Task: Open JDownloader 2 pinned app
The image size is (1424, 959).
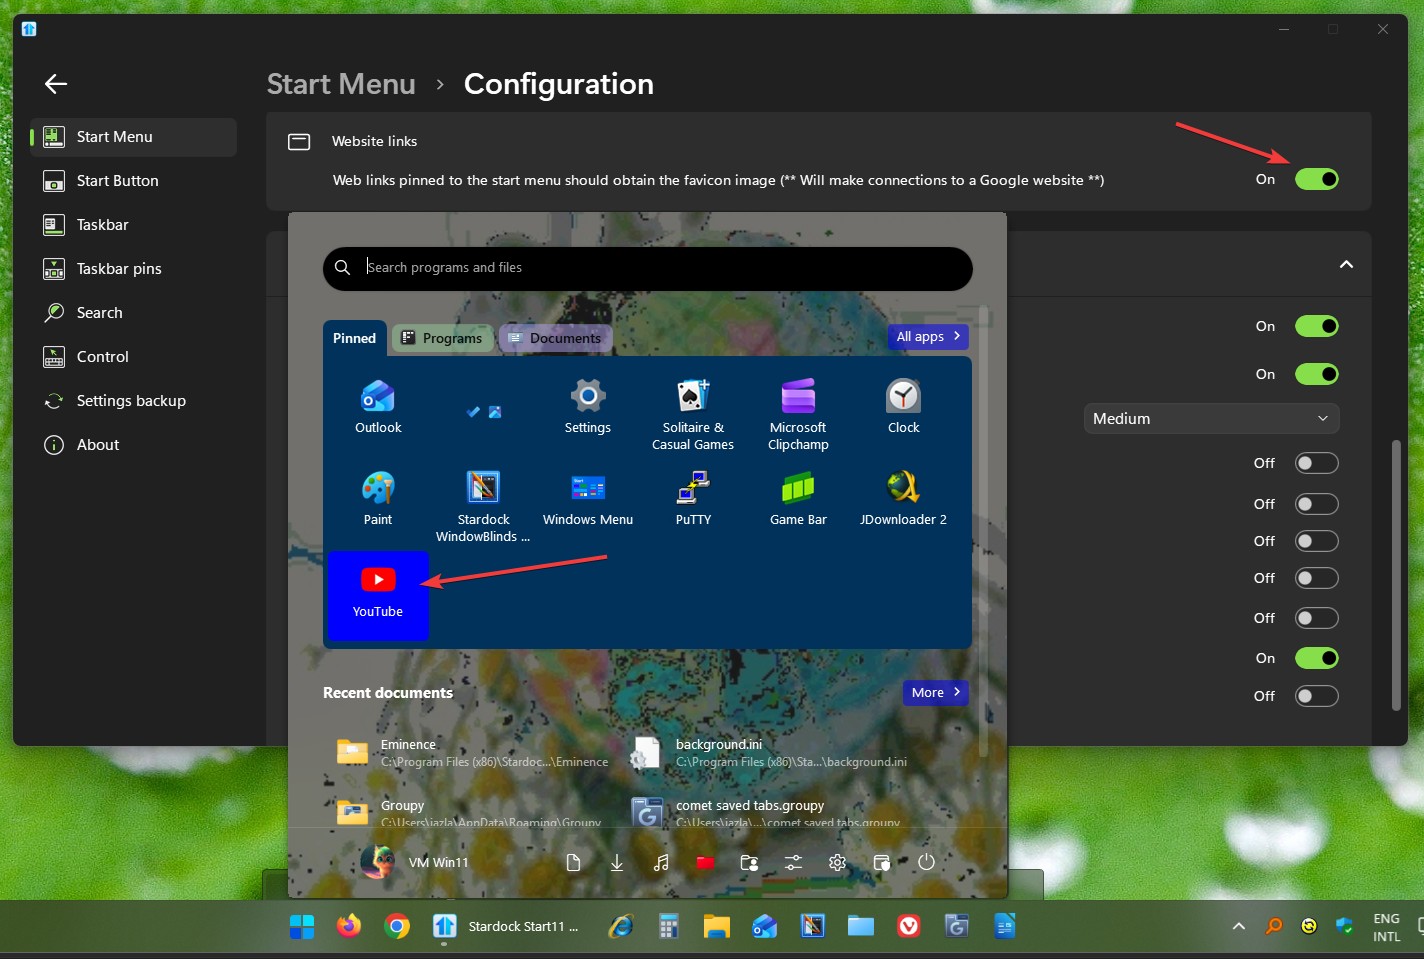Action: [903, 497]
